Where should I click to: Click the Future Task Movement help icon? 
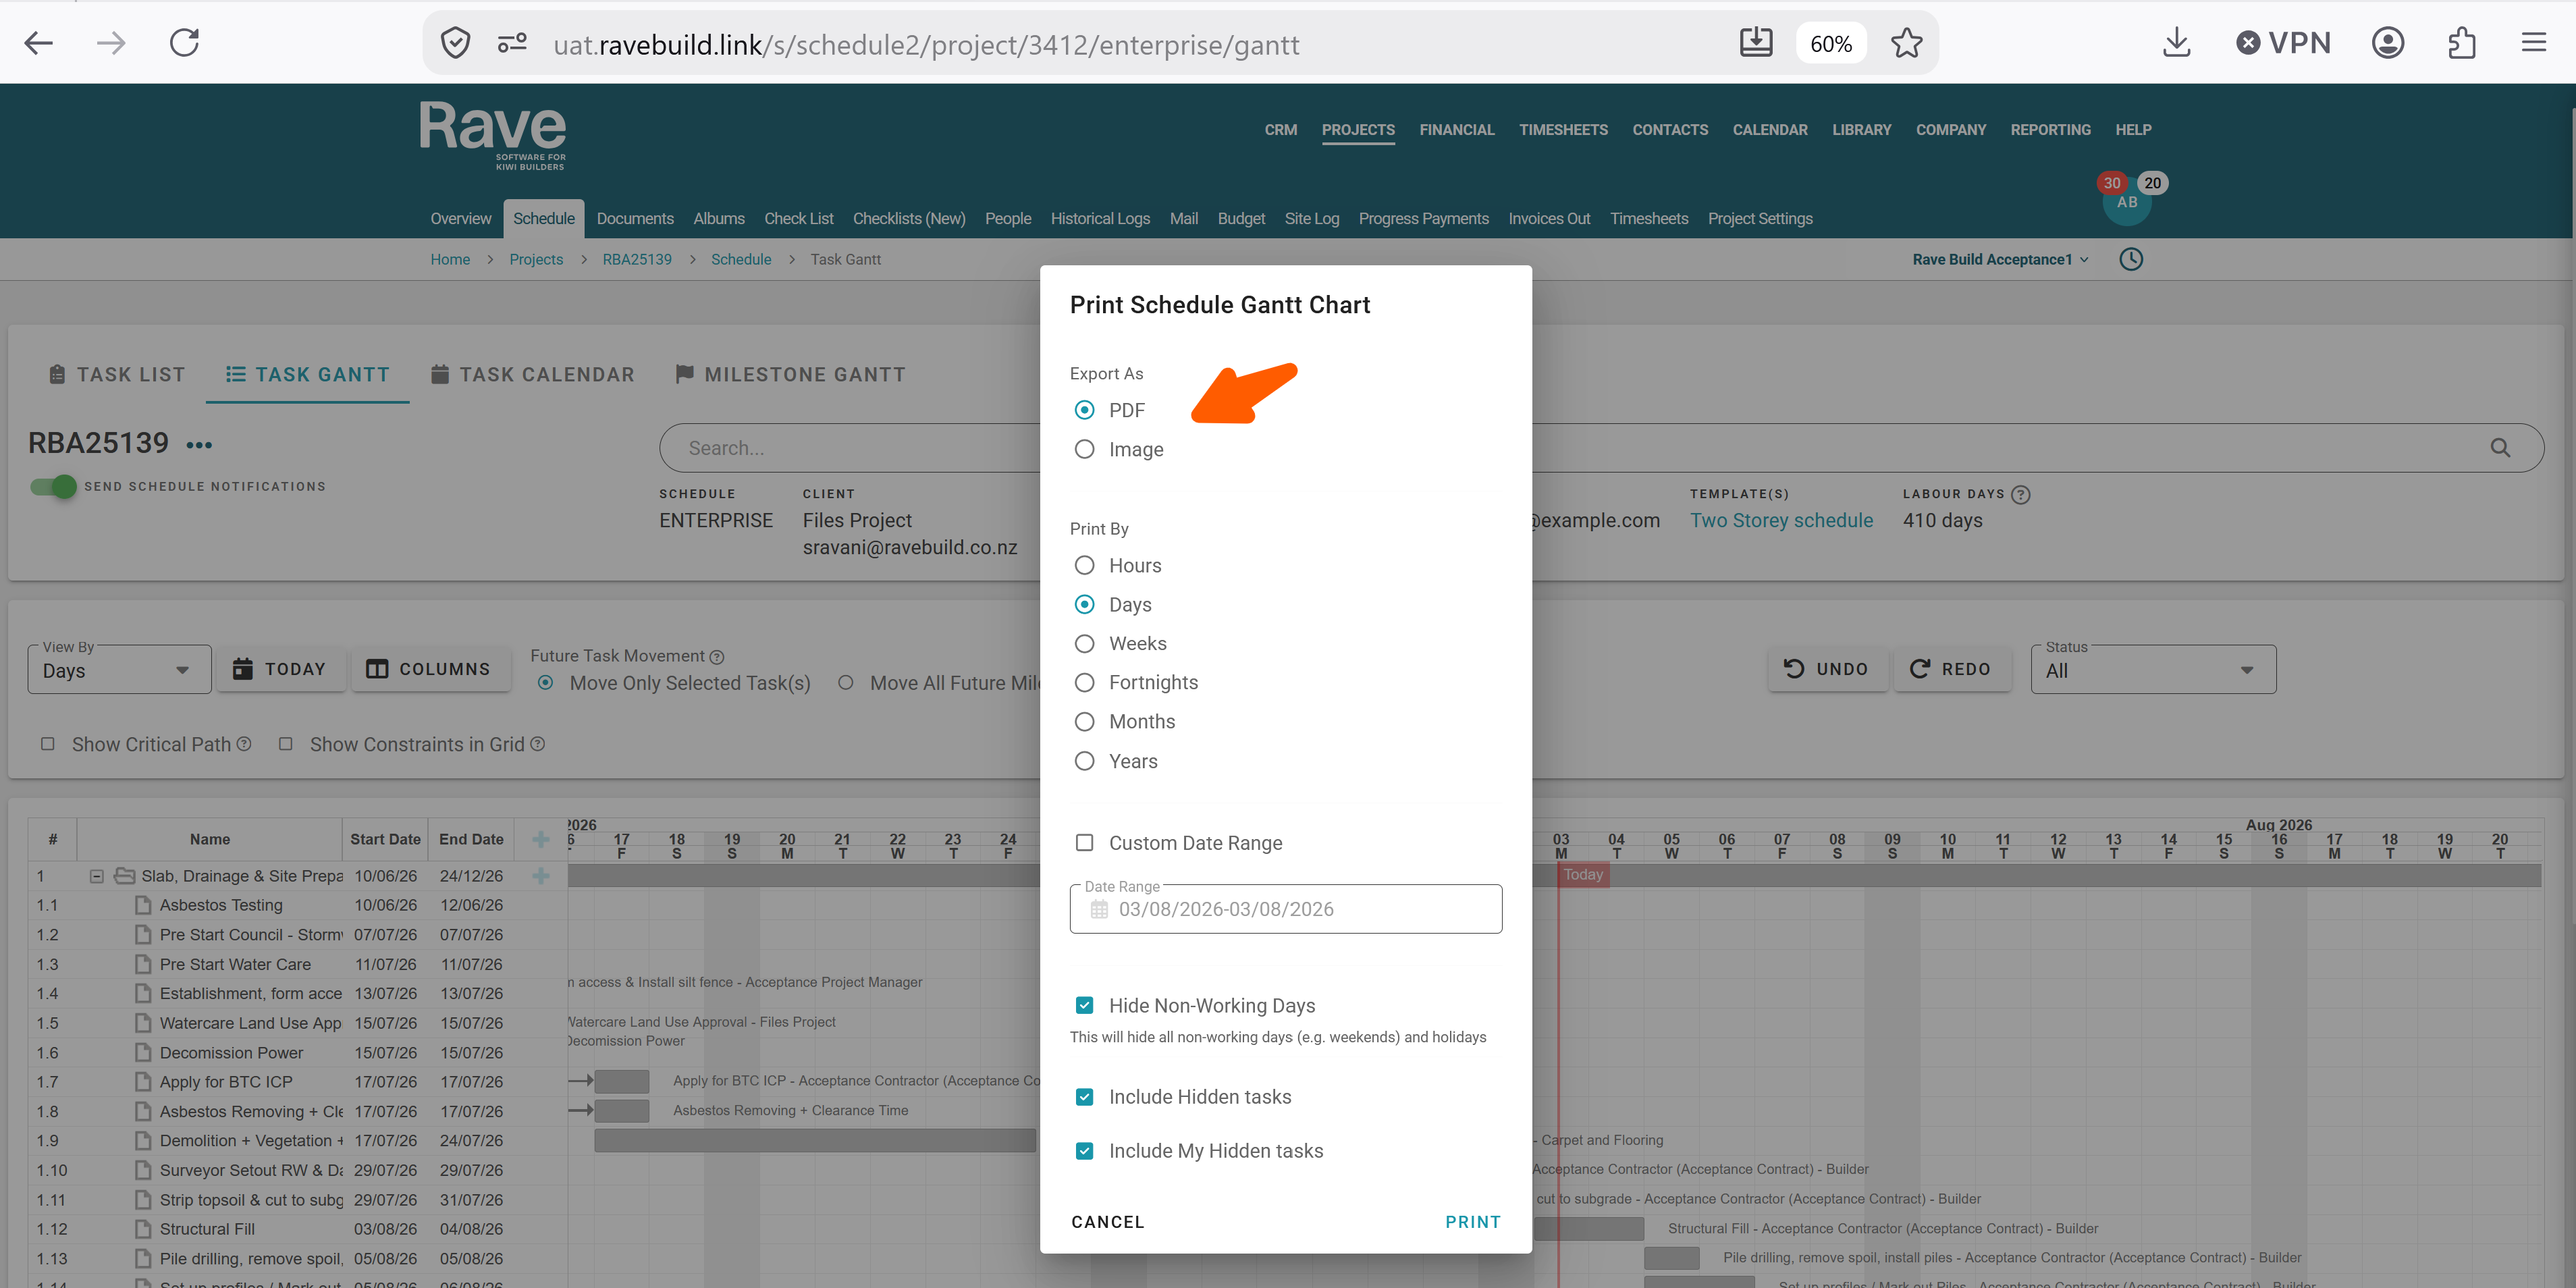tap(717, 657)
